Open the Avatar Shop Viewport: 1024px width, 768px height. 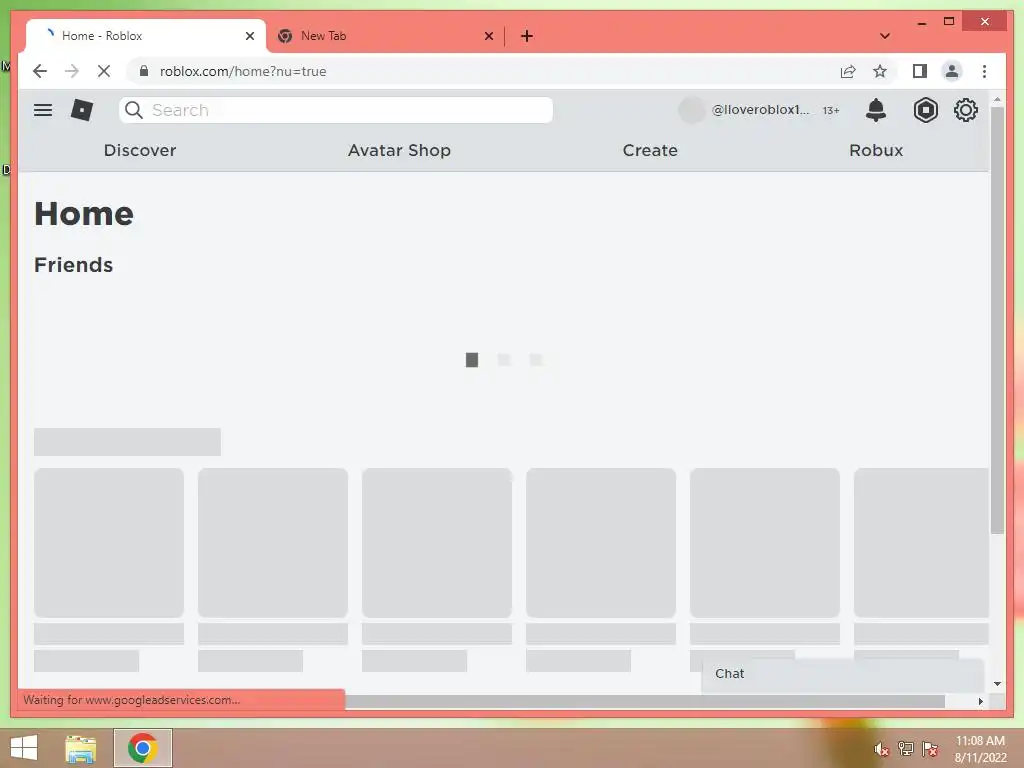point(399,150)
